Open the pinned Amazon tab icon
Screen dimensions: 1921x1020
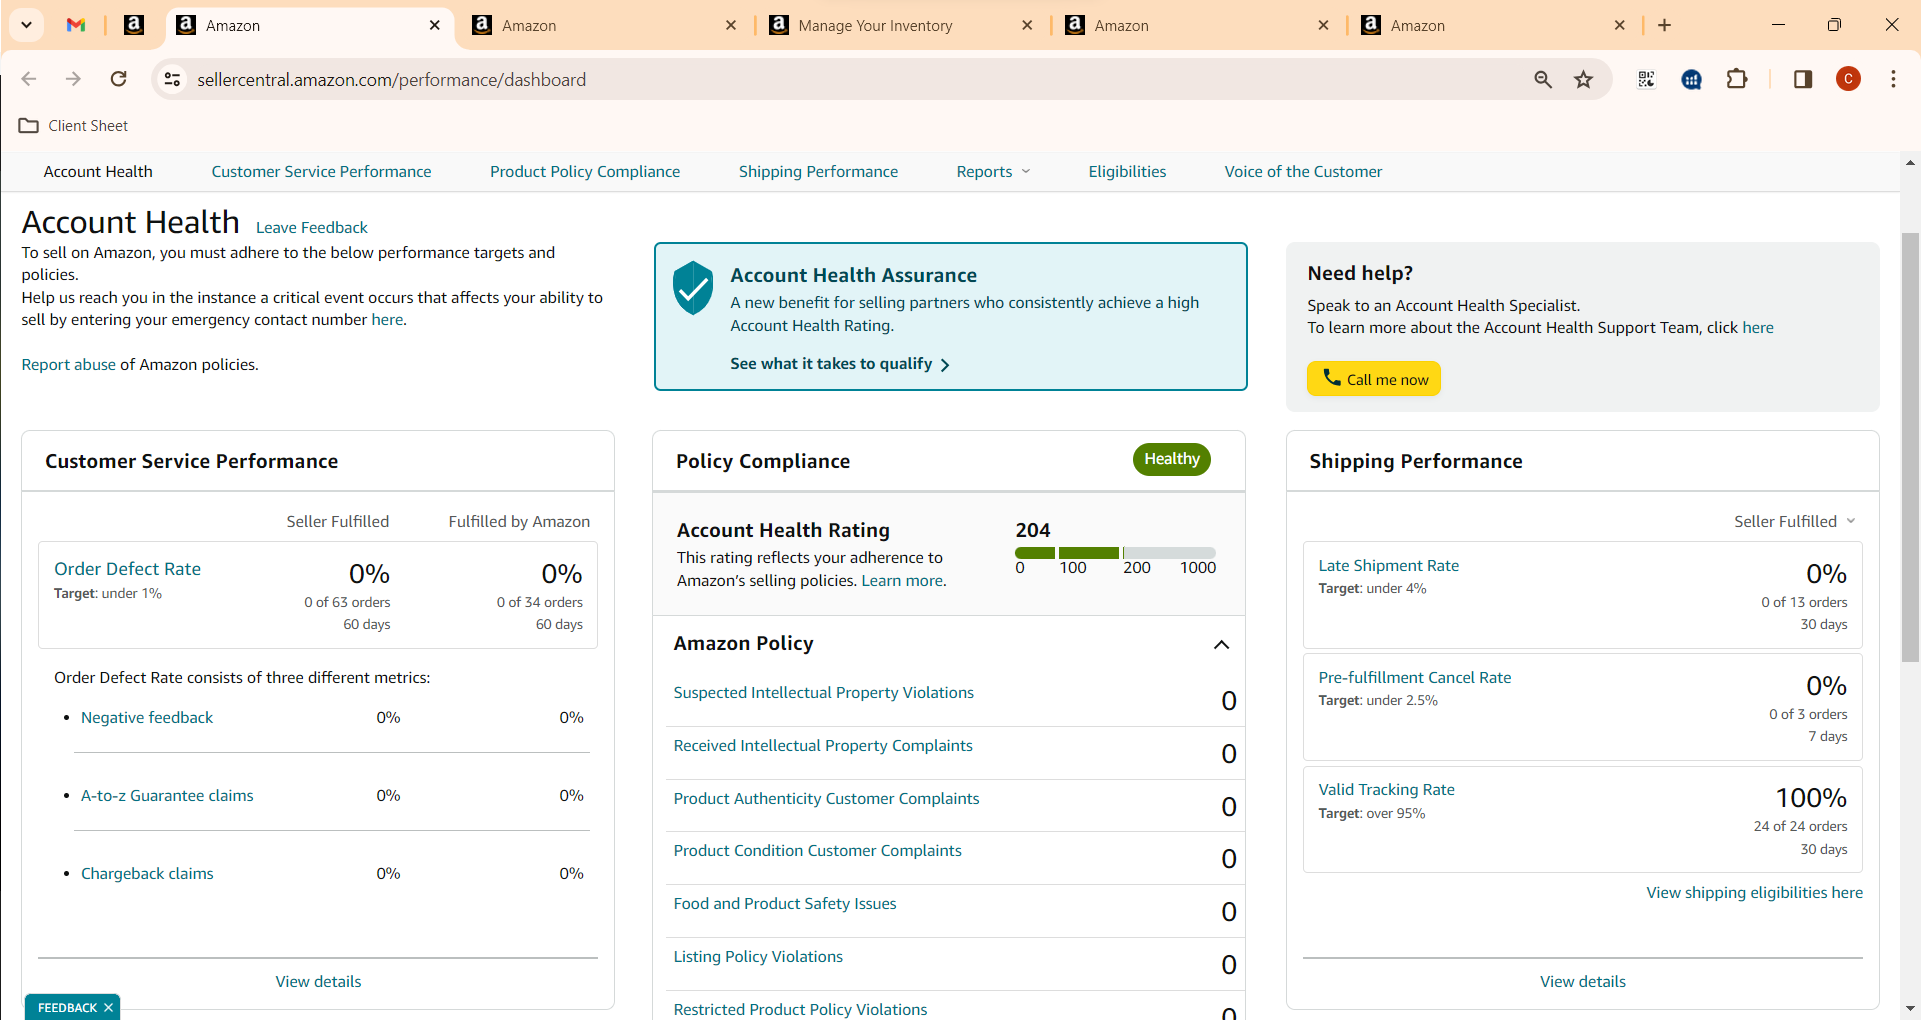pos(134,25)
